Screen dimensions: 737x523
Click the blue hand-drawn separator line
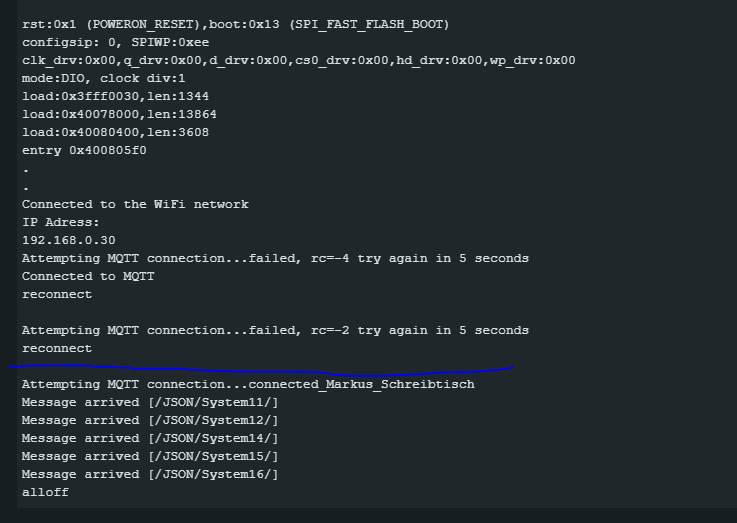261,370
